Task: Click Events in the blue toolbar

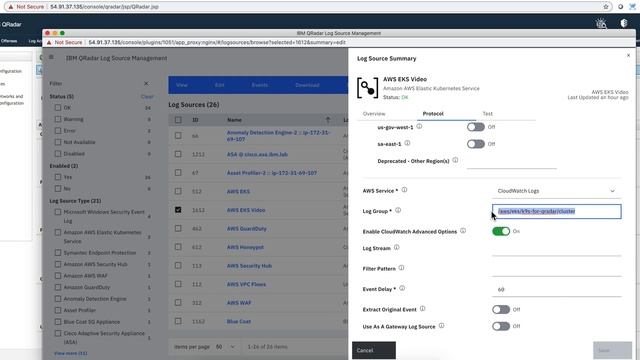Action: (260, 85)
